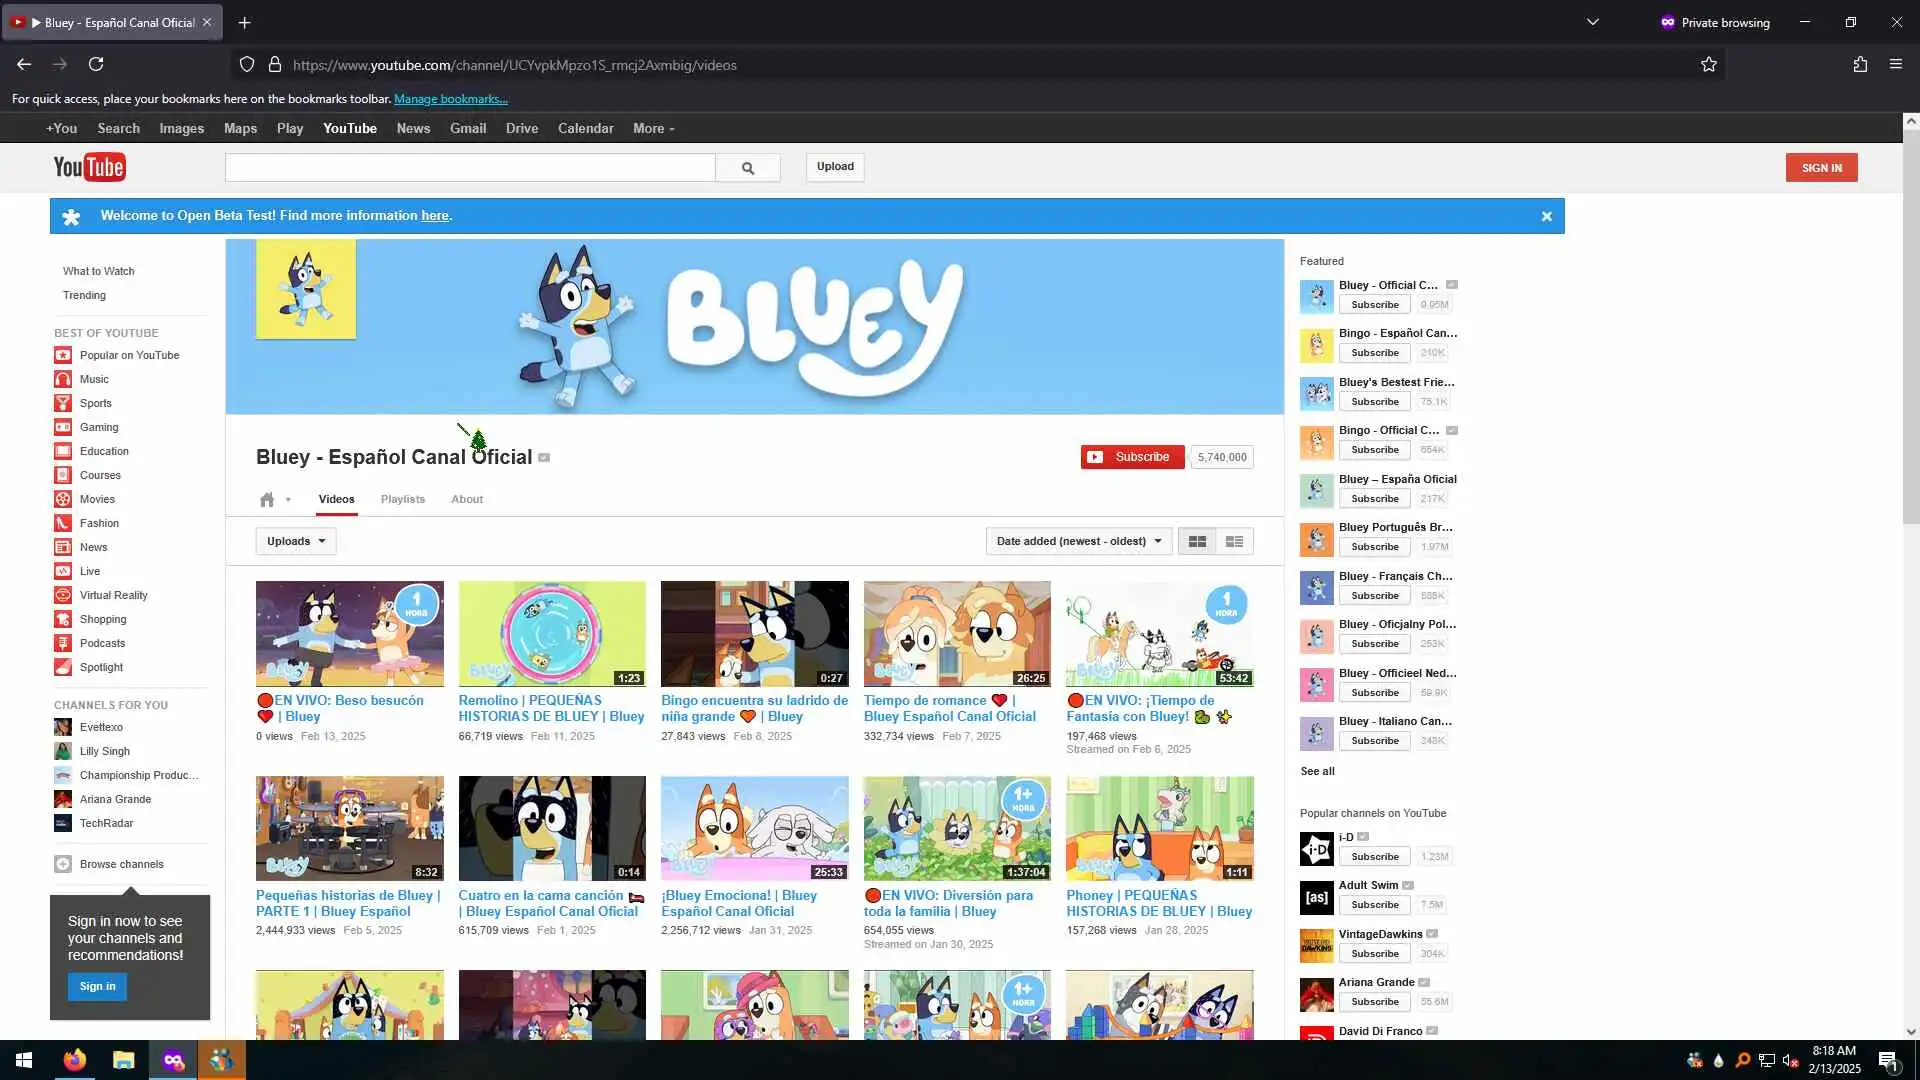Click the YouTube logo icon

(x=89, y=167)
